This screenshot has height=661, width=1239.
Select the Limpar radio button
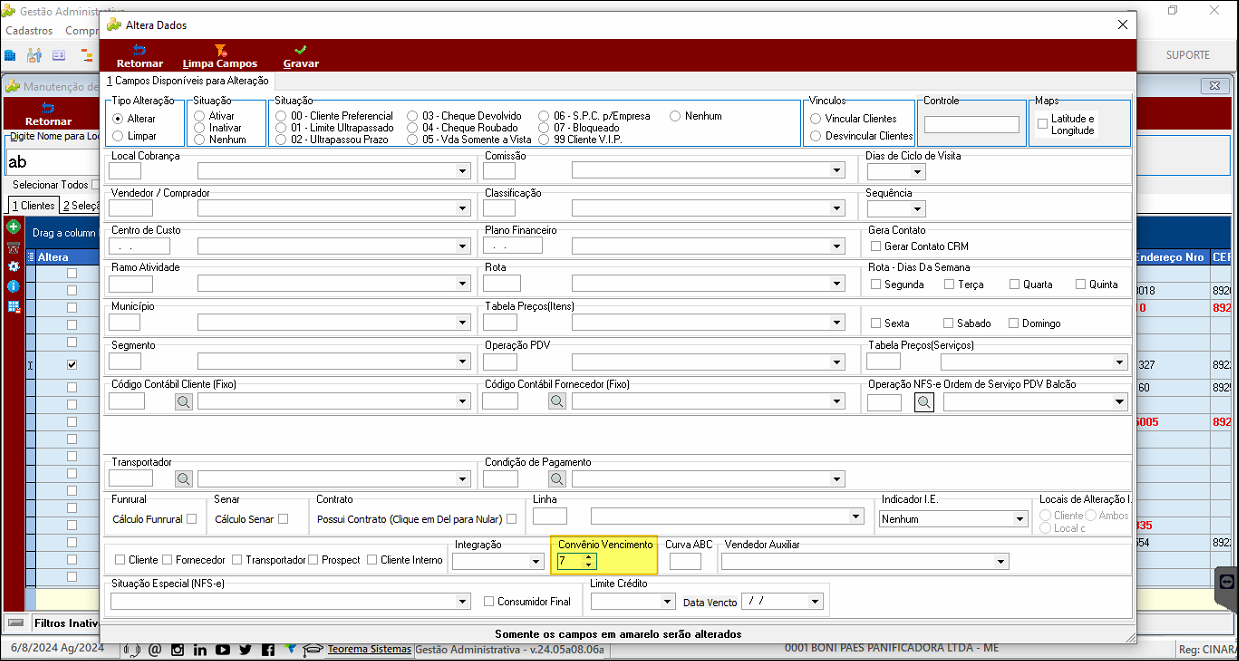pos(118,135)
